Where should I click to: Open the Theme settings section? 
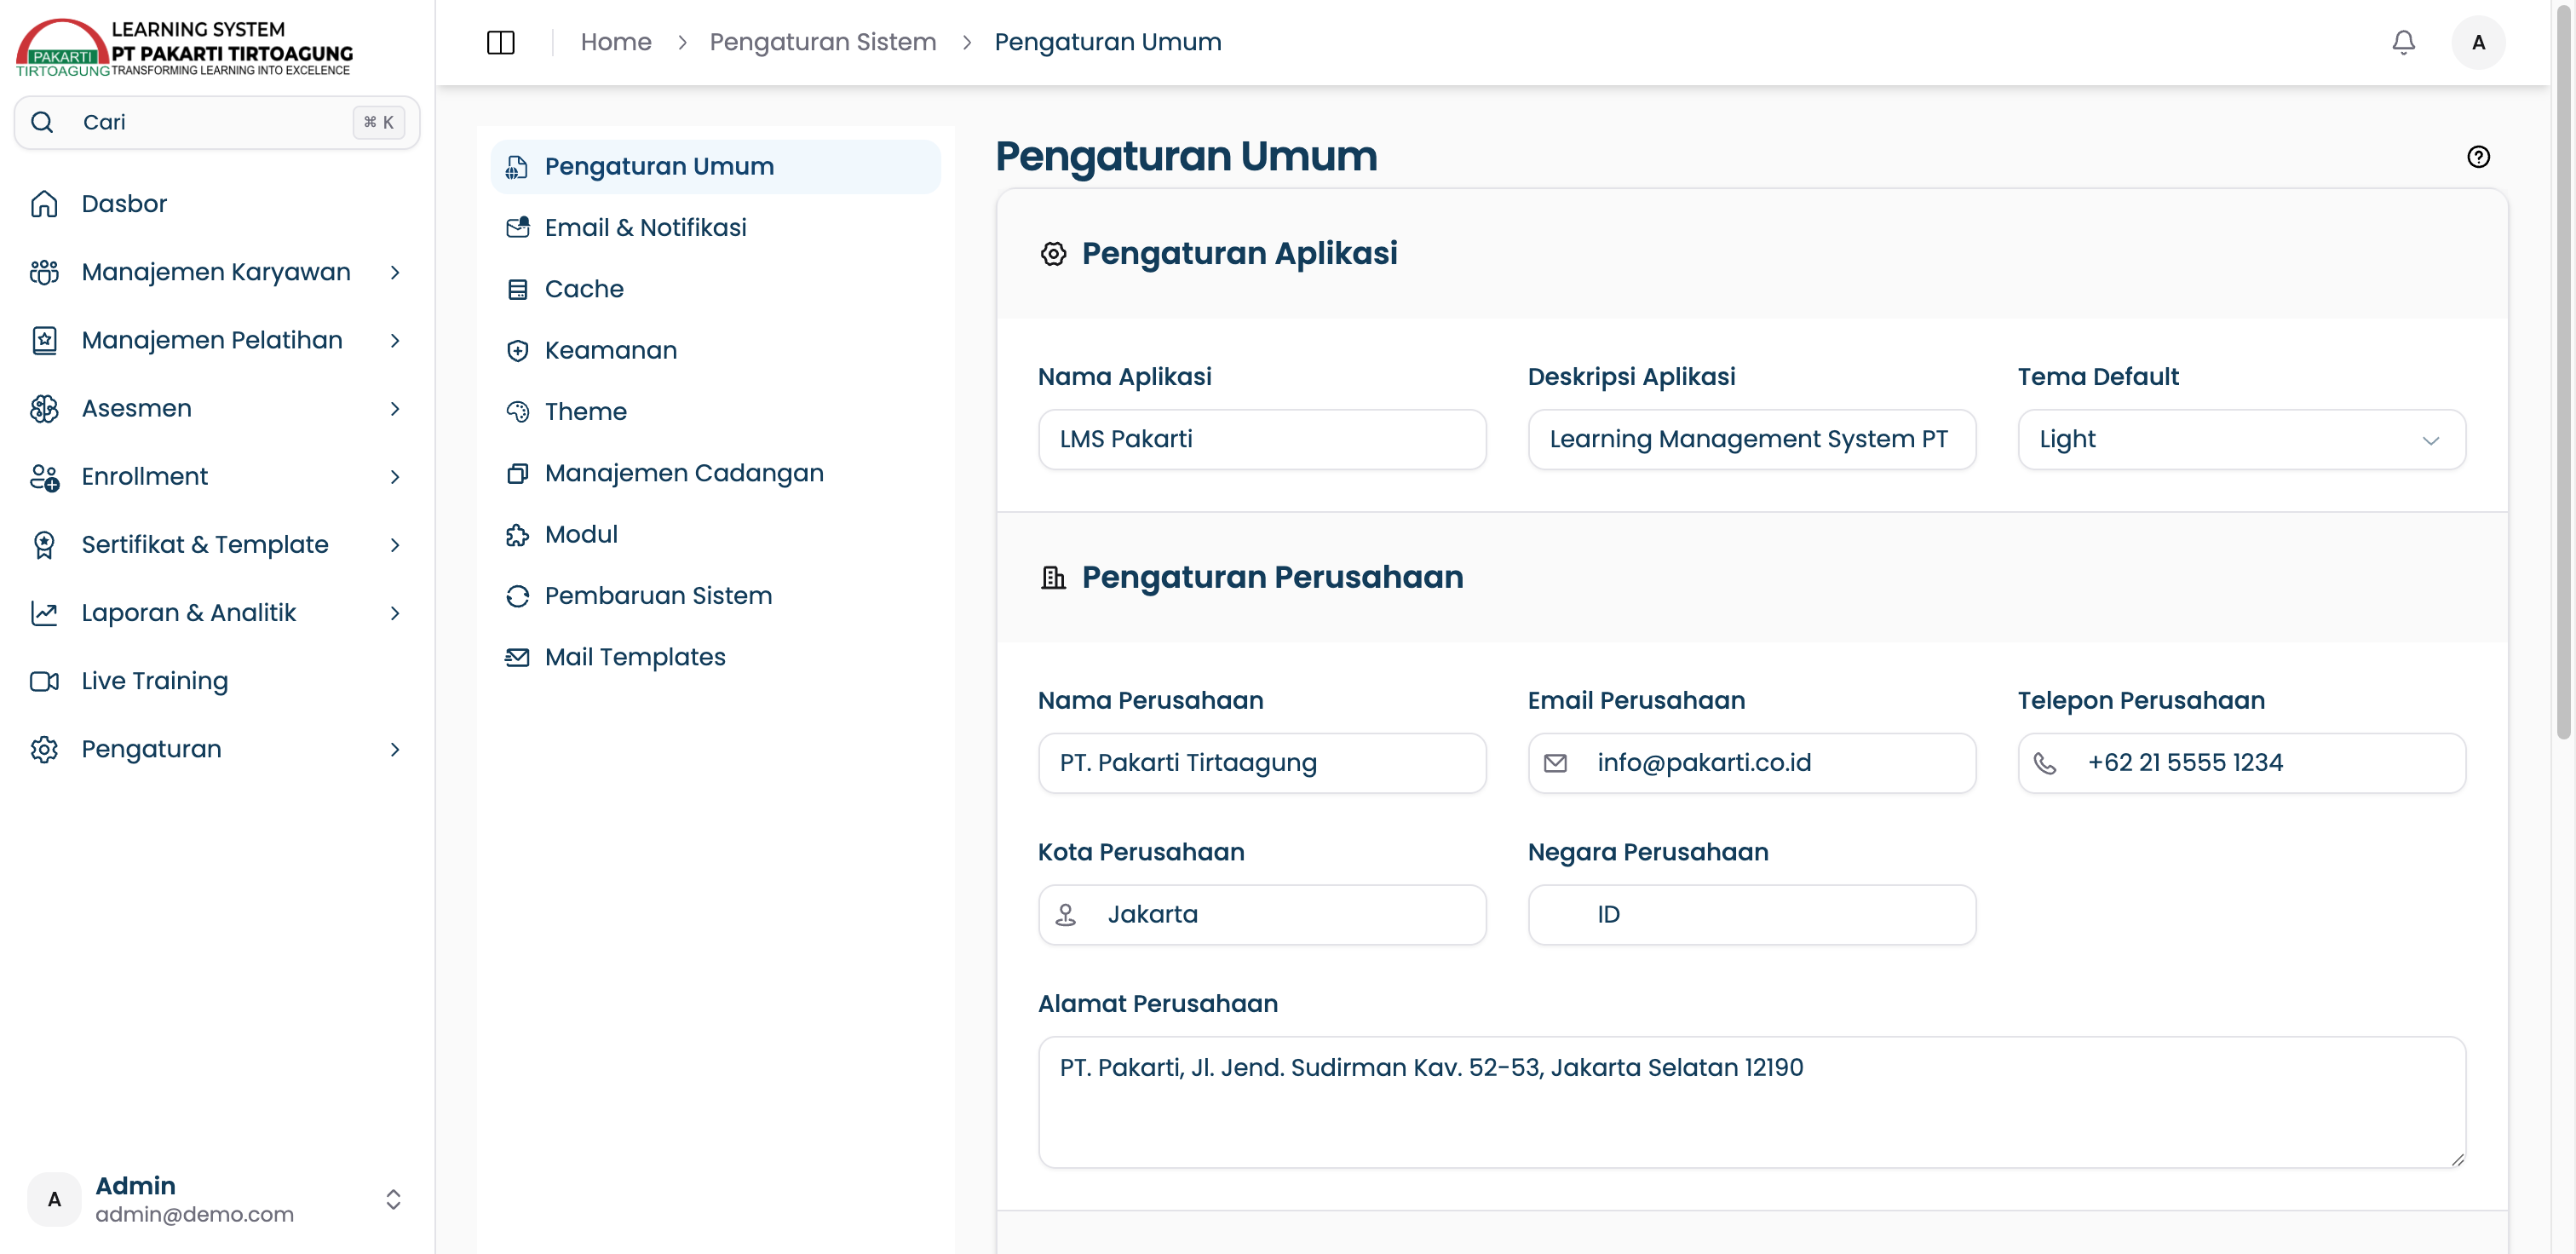715,411
